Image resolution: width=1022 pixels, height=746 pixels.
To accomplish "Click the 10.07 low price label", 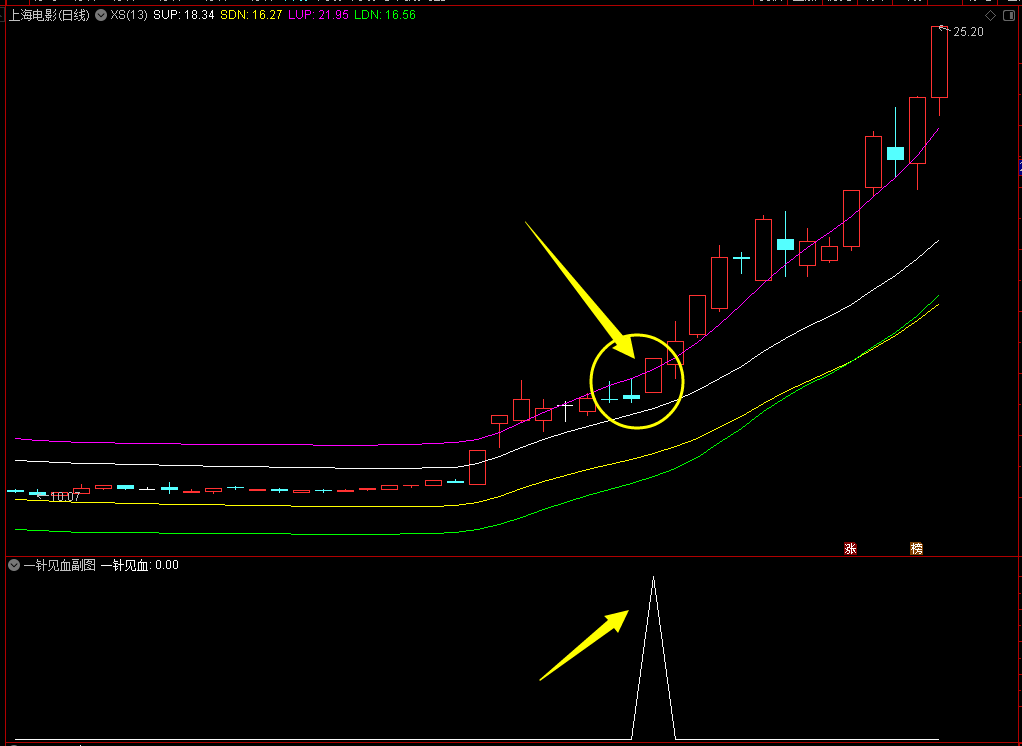I will pos(65,497).
